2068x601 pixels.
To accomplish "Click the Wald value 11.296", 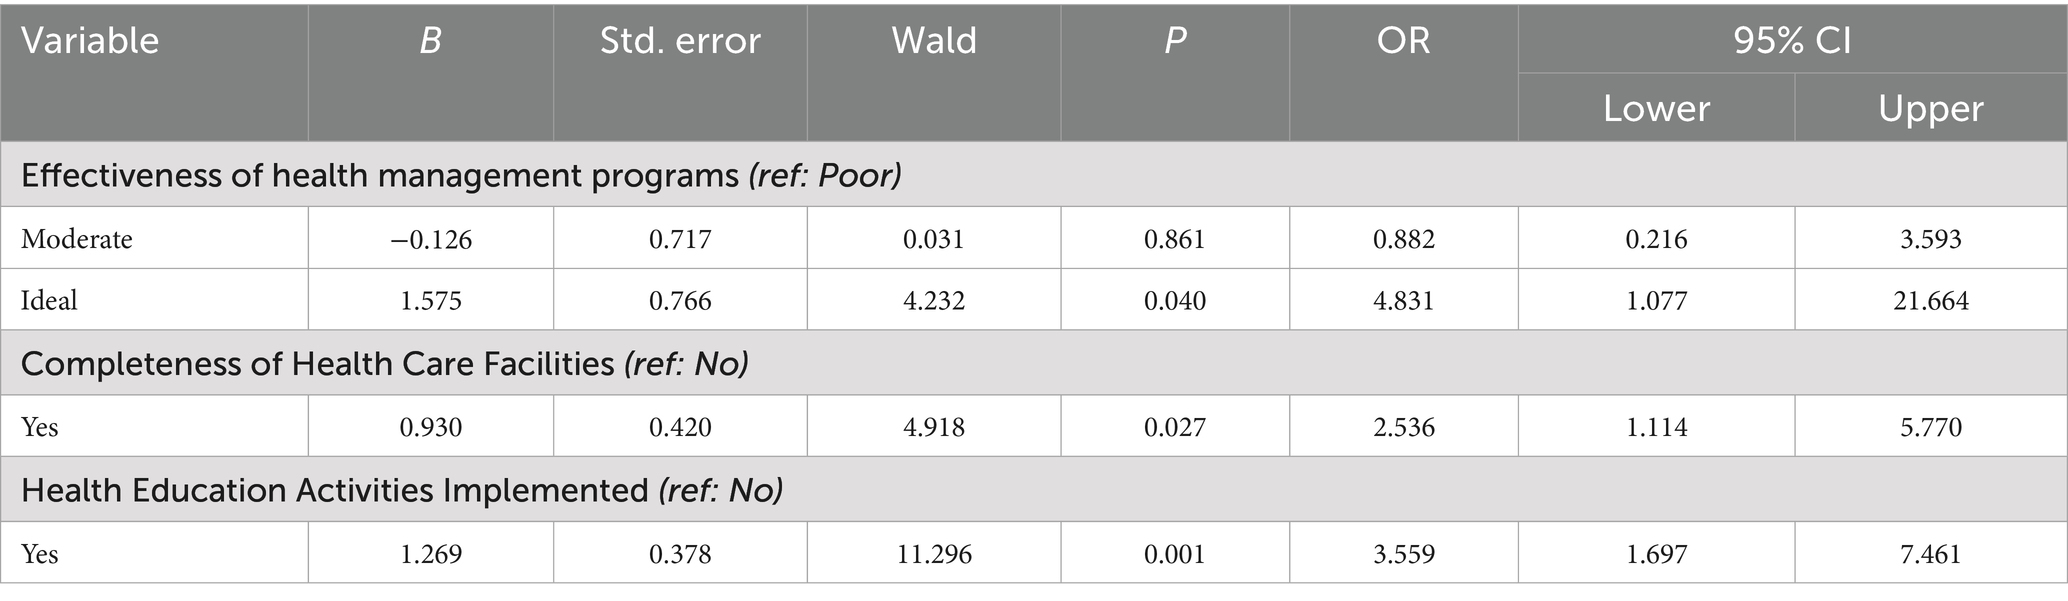I will click(x=933, y=554).
